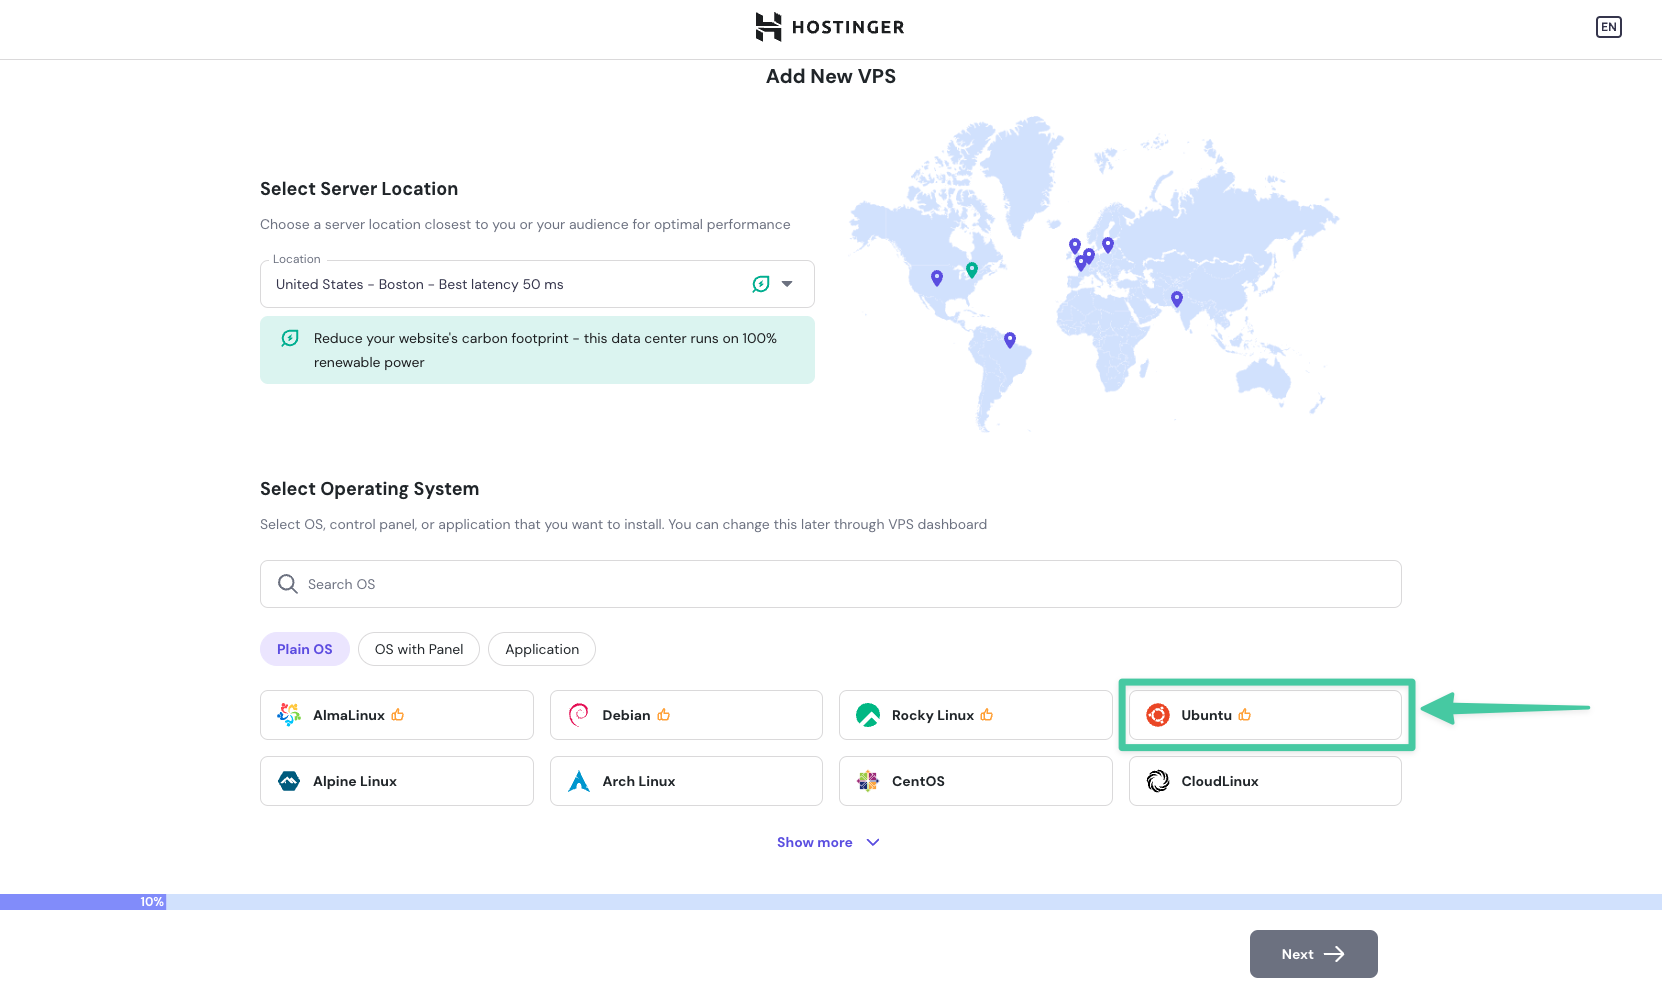Switch to the Plain OS tab
The image size is (1662, 983).
(305, 649)
